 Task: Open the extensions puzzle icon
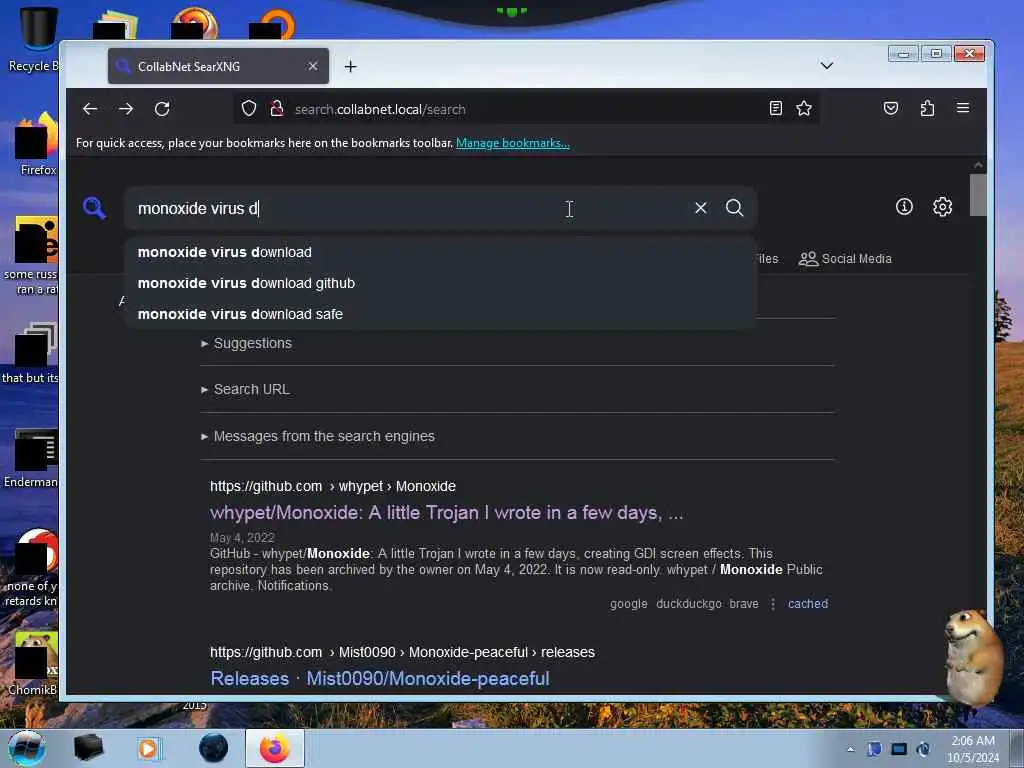[927, 108]
